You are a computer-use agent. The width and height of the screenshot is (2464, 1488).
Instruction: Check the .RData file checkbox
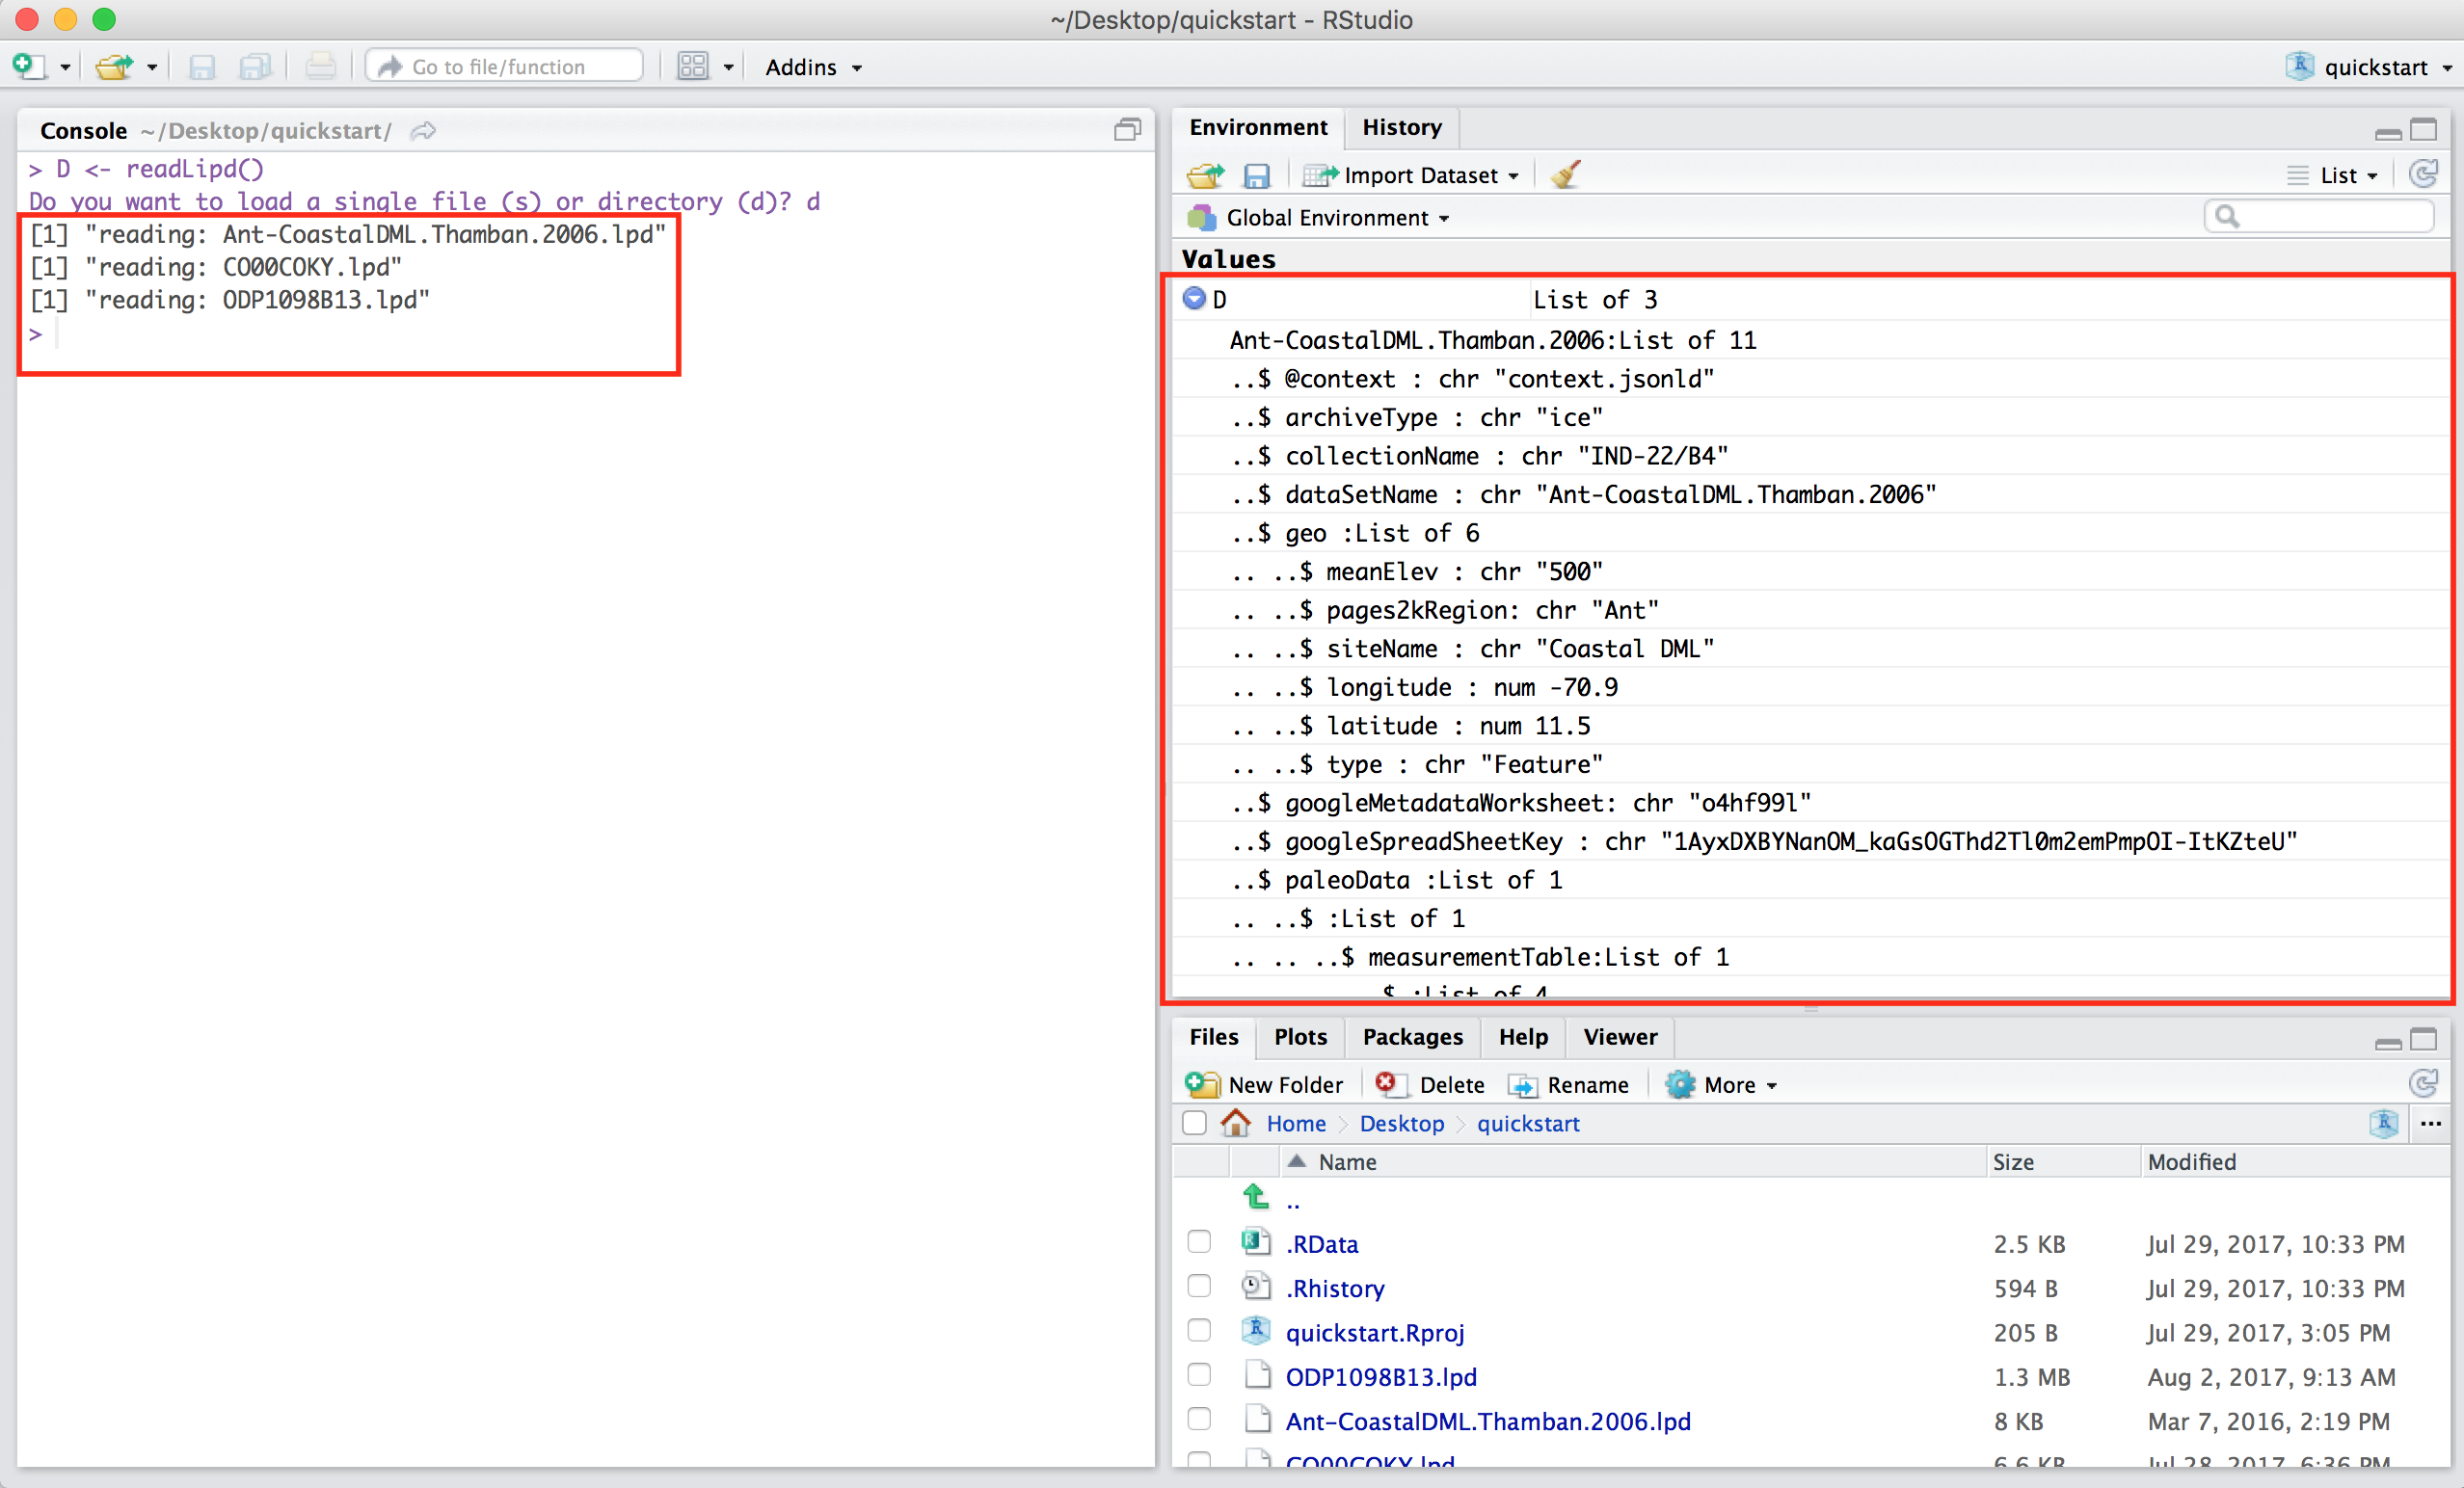coord(1199,1243)
